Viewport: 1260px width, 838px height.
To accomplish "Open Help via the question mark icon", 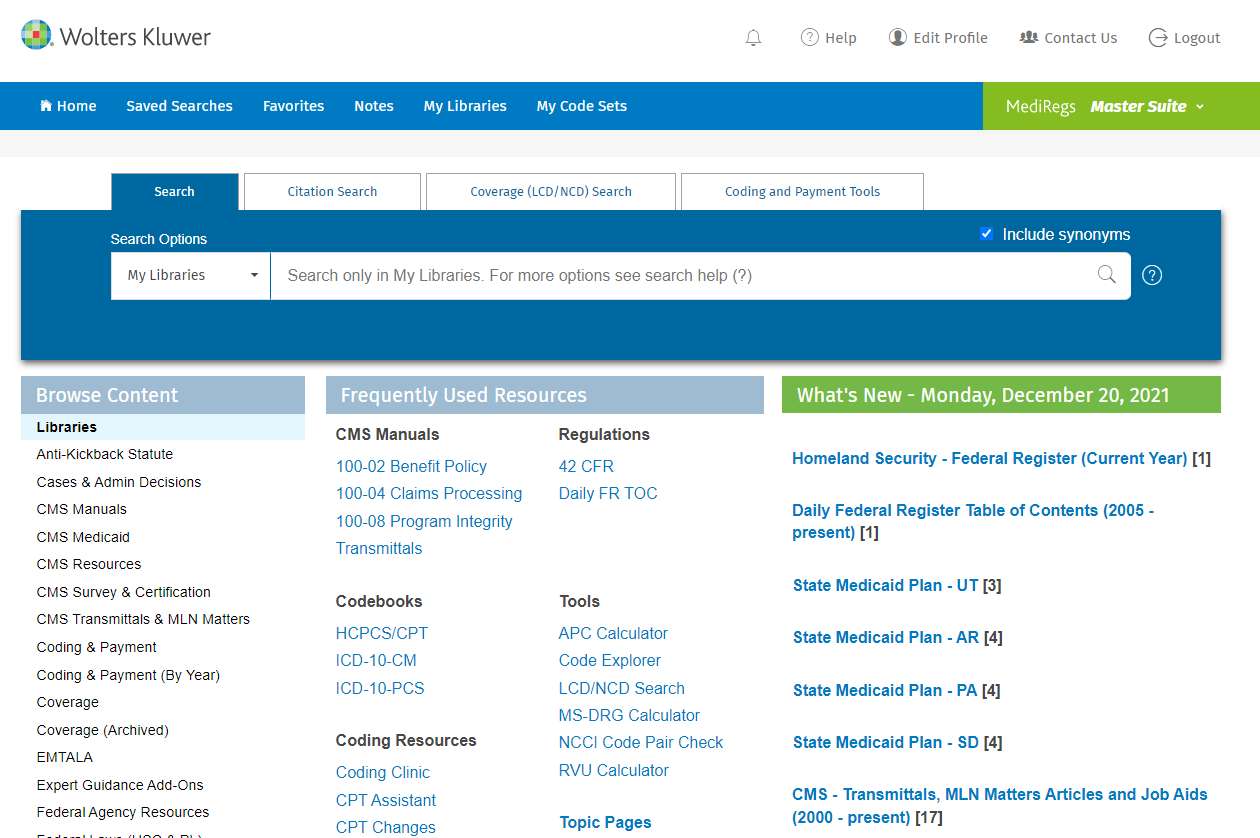I will [810, 38].
